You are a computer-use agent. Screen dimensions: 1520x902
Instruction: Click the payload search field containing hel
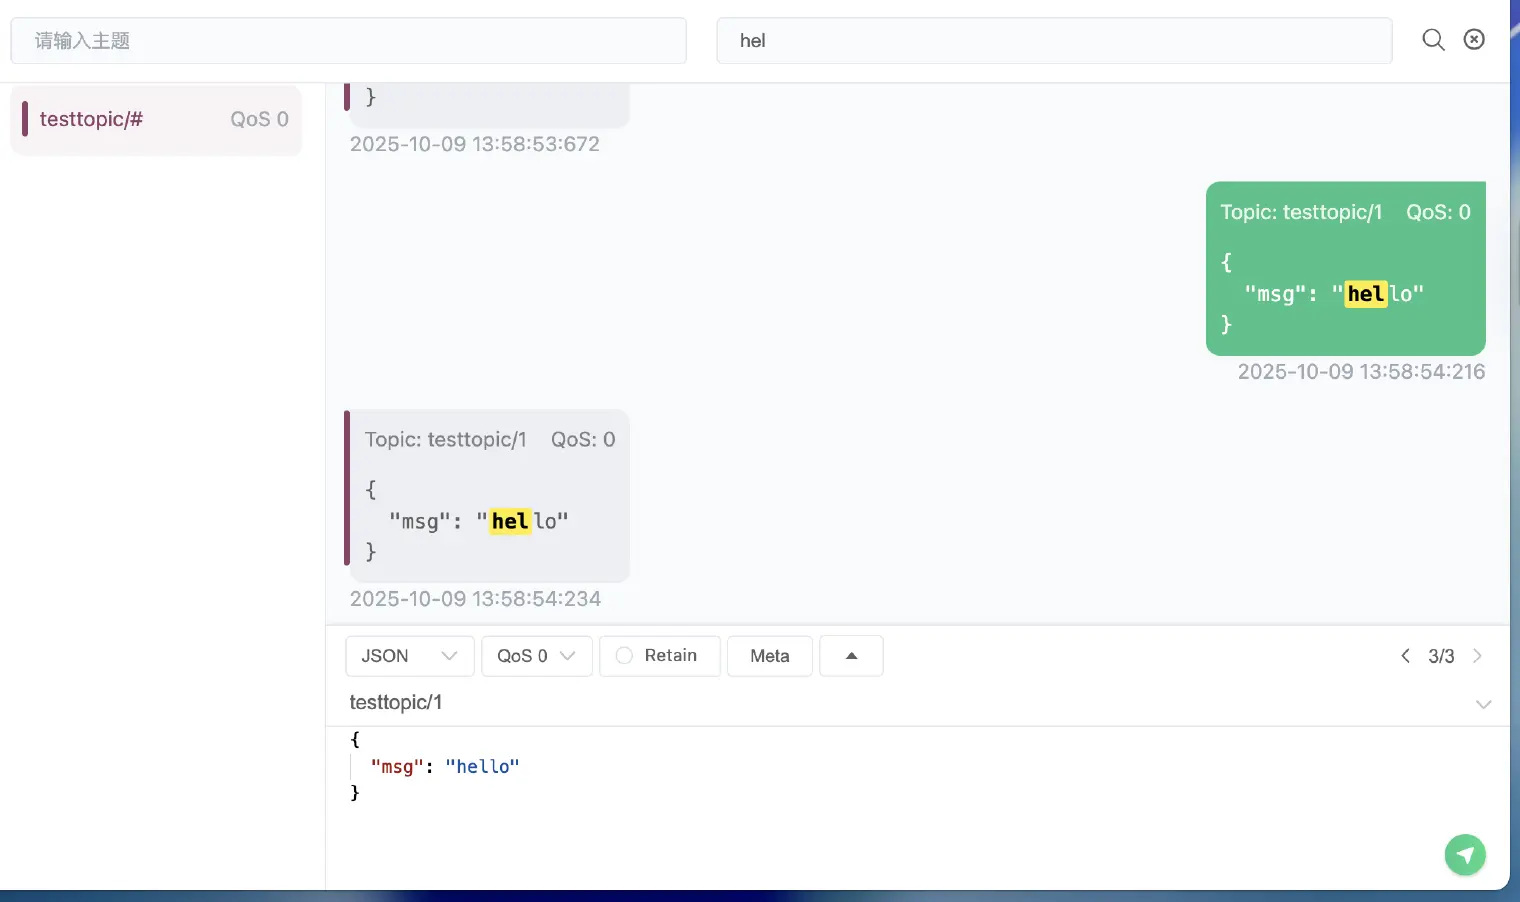tap(1054, 41)
